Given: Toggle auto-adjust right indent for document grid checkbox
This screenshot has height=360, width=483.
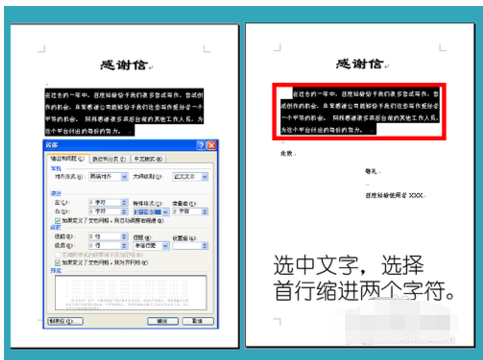Looking at the screenshot, I should [x=58, y=221].
